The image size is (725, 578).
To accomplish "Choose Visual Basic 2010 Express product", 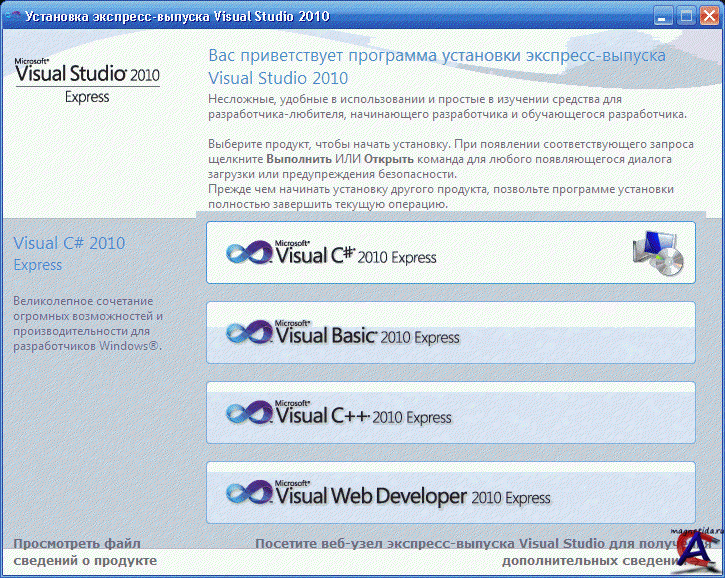I will pyautogui.click(x=450, y=332).
